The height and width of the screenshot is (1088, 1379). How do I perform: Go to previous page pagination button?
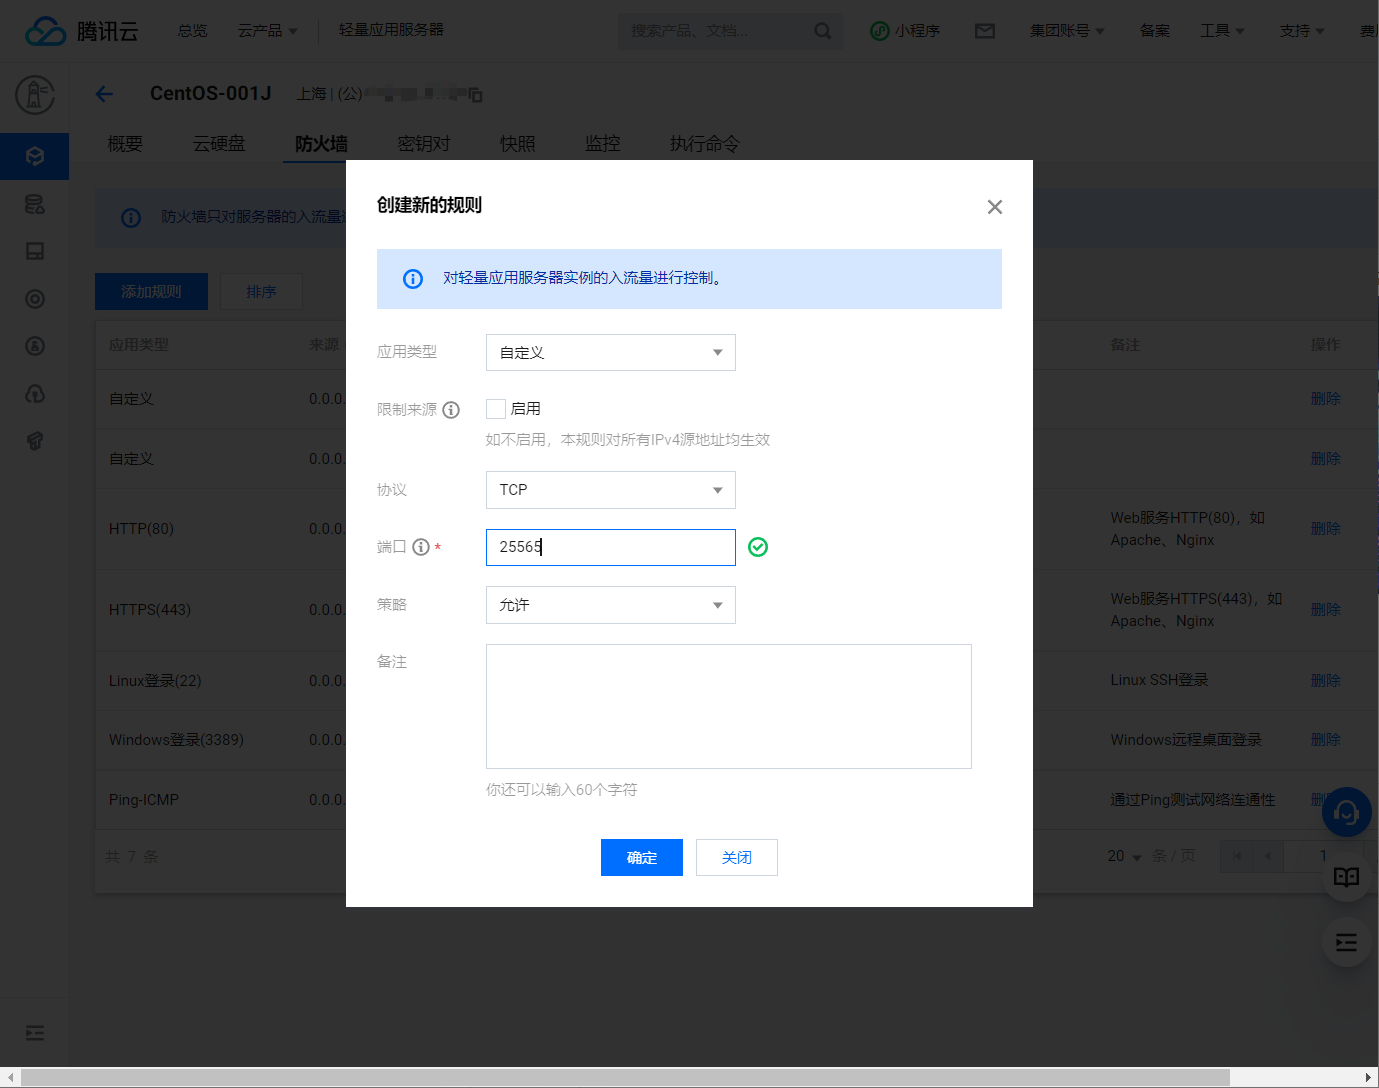pyautogui.click(x=1269, y=856)
